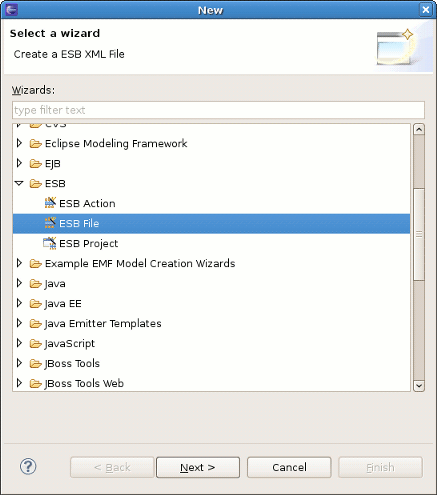Viewport: 437px width, 495px height.
Task: Select the ESB folder label
Action: pyautogui.click(x=55, y=184)
